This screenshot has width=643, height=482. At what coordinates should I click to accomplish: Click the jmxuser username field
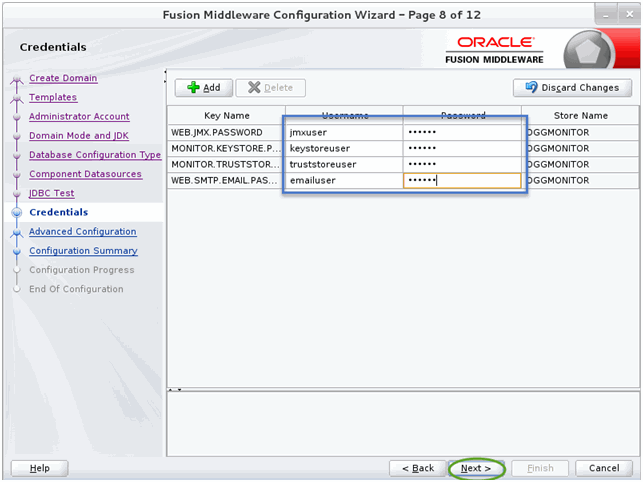point(344,132)
